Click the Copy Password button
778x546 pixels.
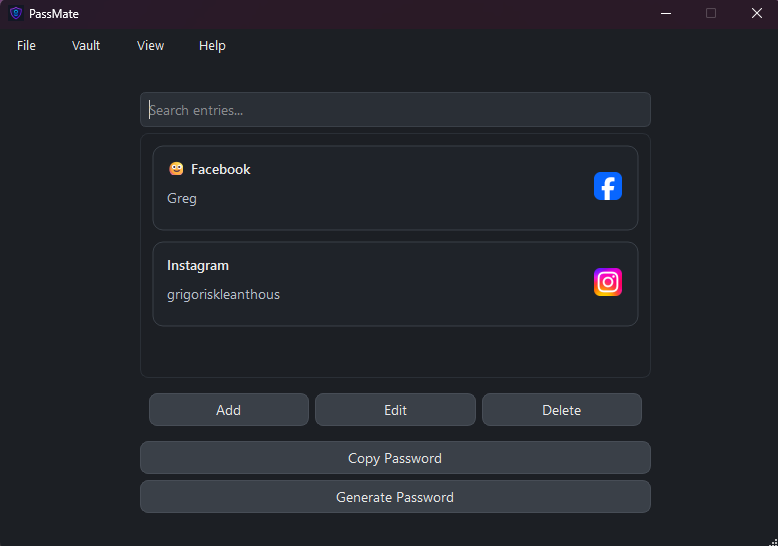(395, 458)
